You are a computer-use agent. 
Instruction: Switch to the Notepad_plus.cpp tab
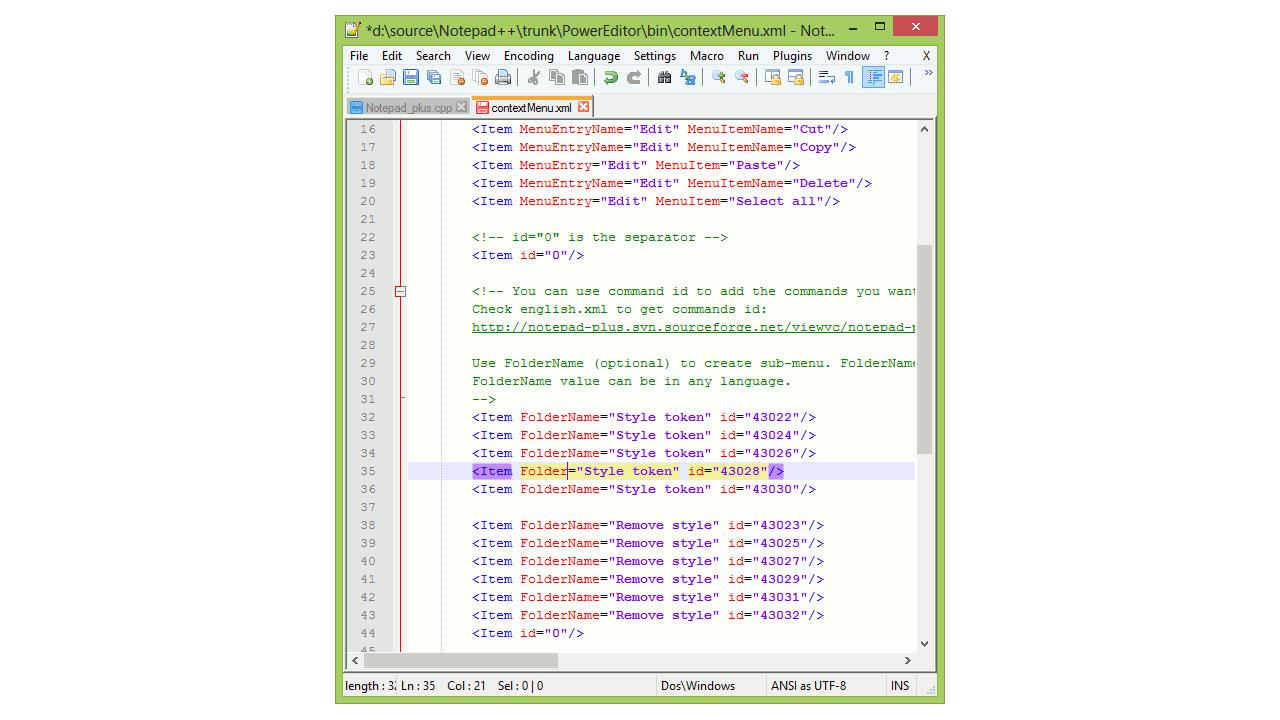tap(408, 107)
